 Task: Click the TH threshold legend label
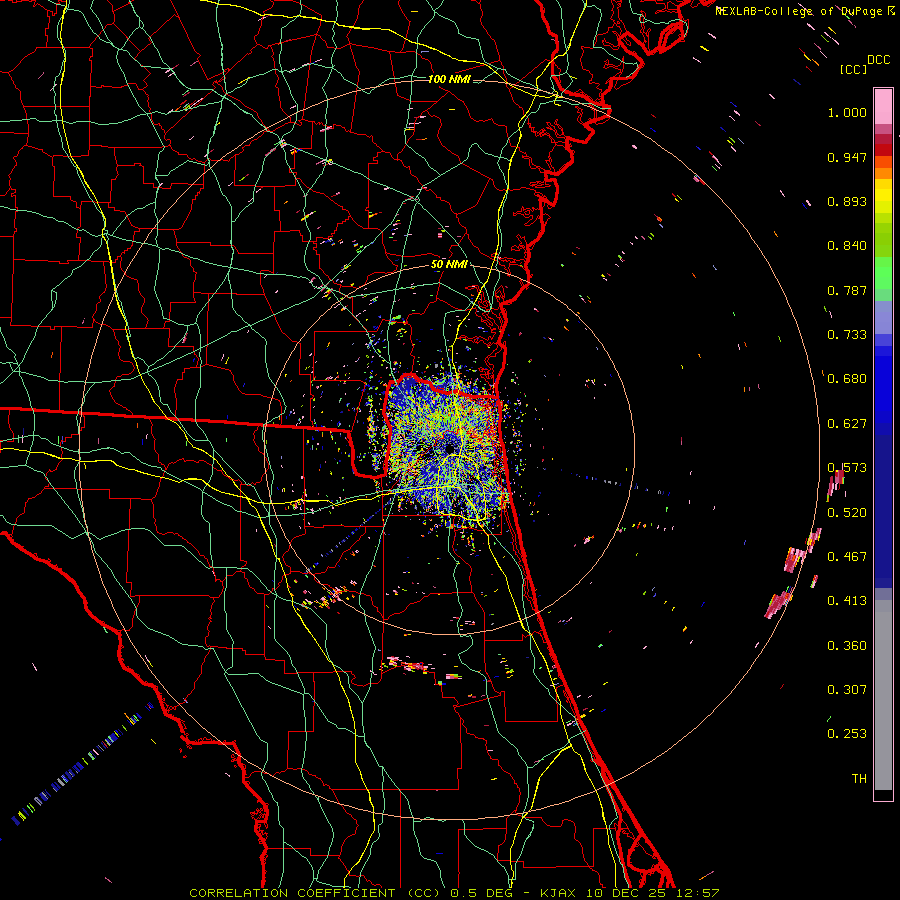pos(859,779)
